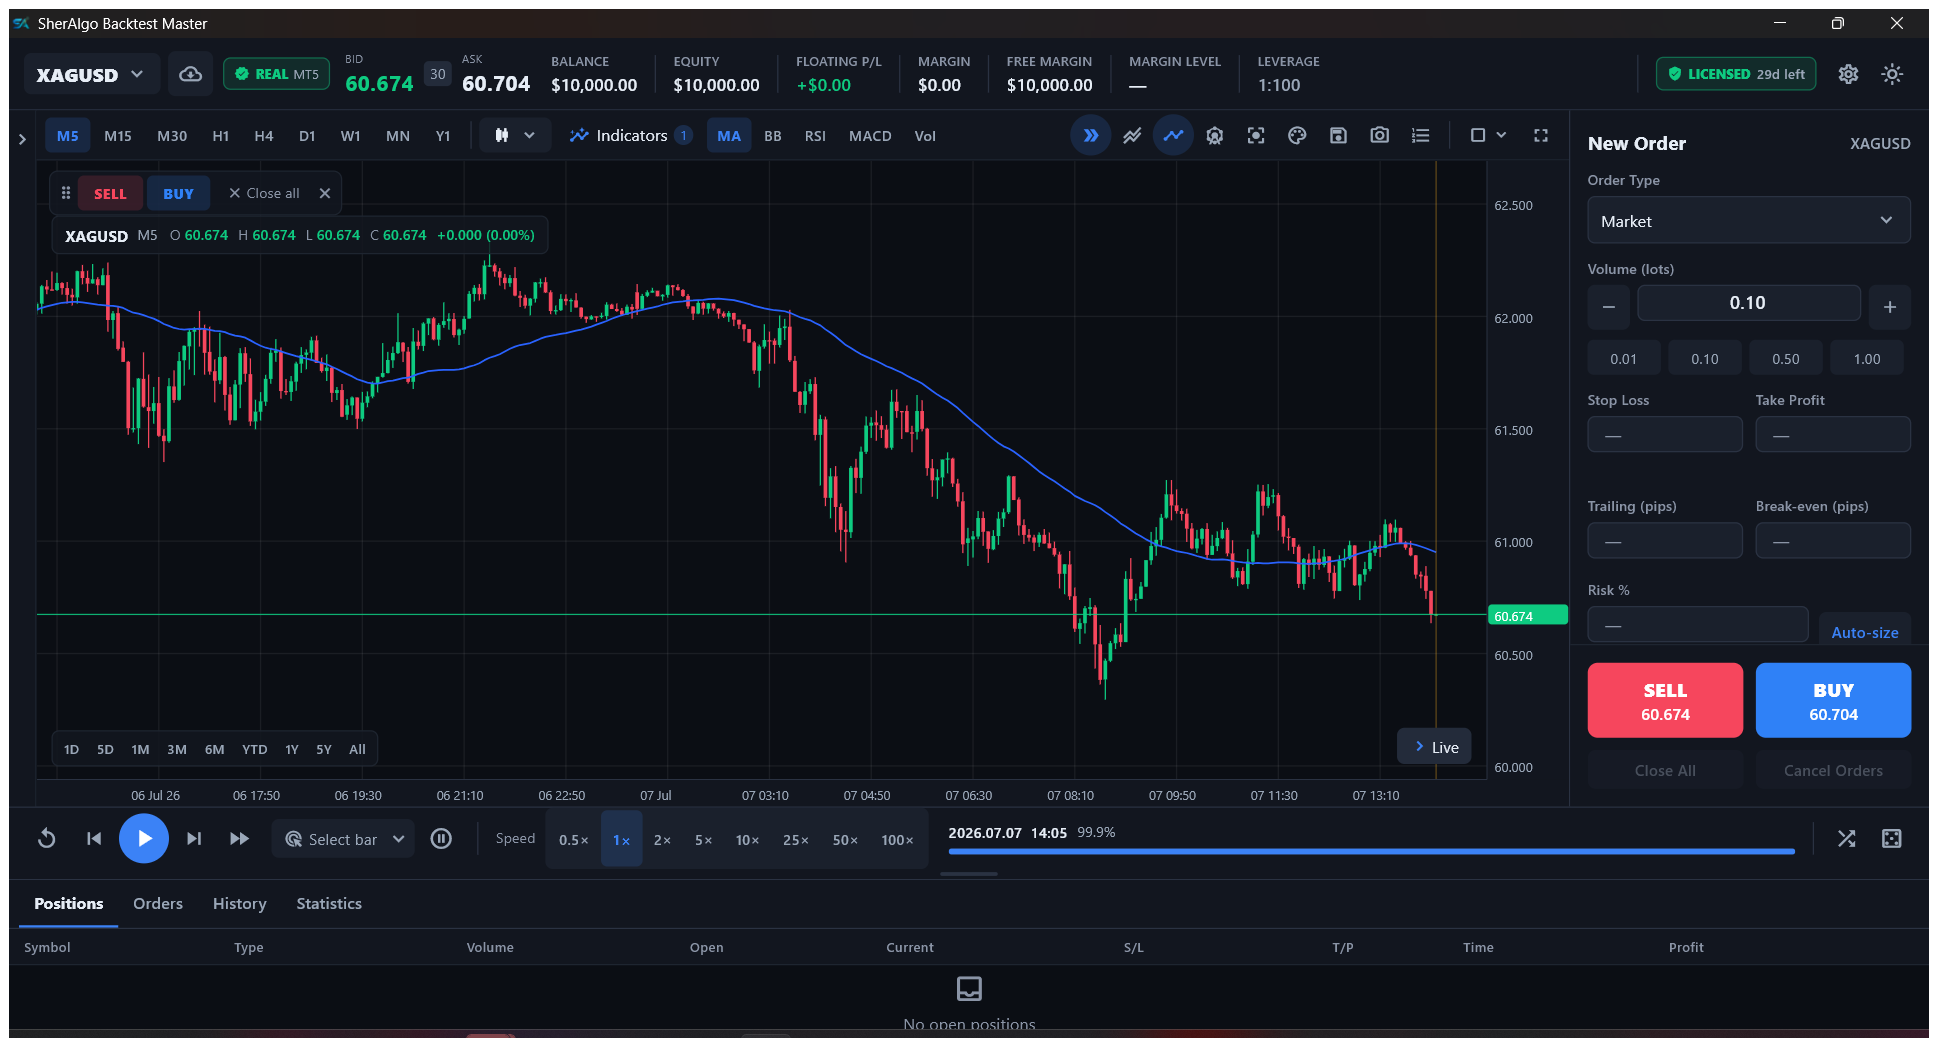Click the big BUY 60.704 button
This screenshot has height=1038, width=1938.
pos(1833,701)
